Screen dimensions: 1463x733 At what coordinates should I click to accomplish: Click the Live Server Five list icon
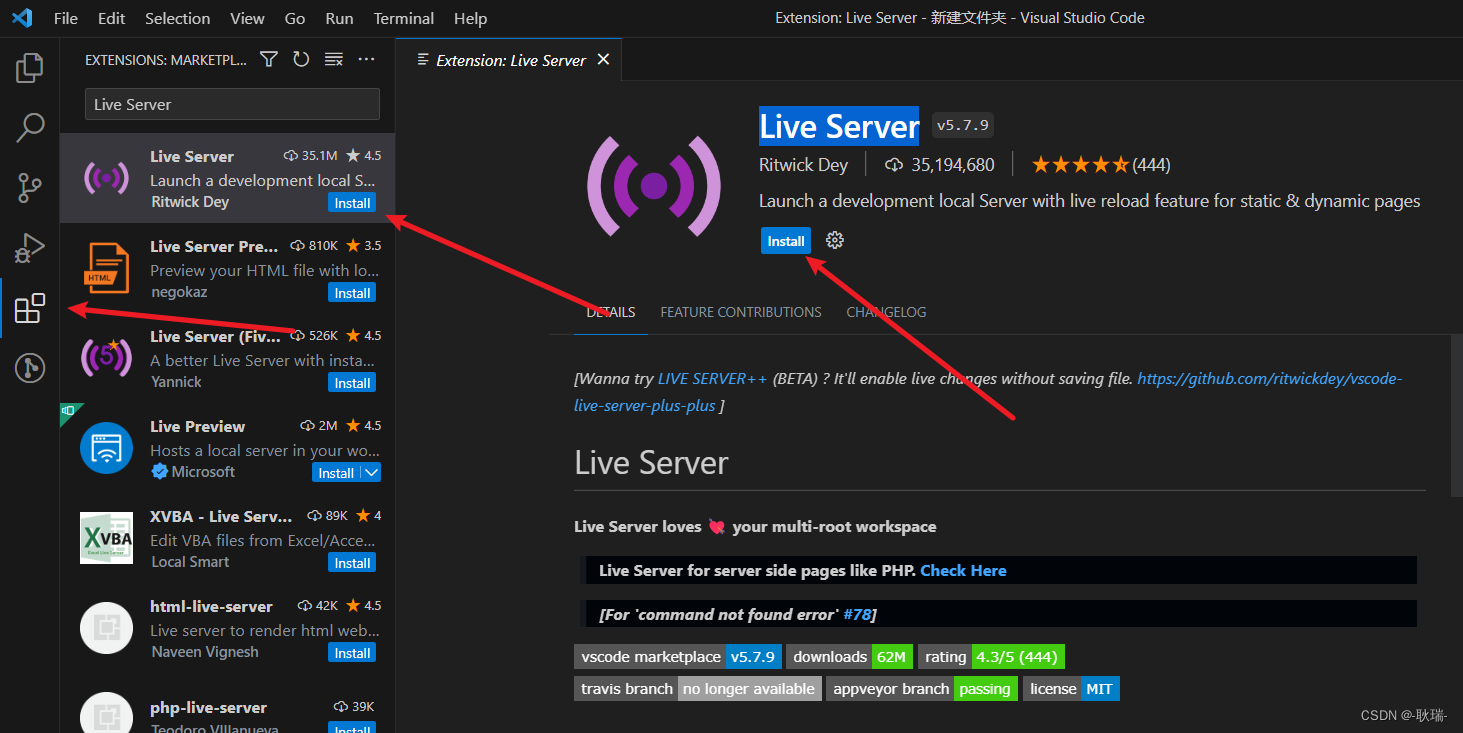click(106, 358)
